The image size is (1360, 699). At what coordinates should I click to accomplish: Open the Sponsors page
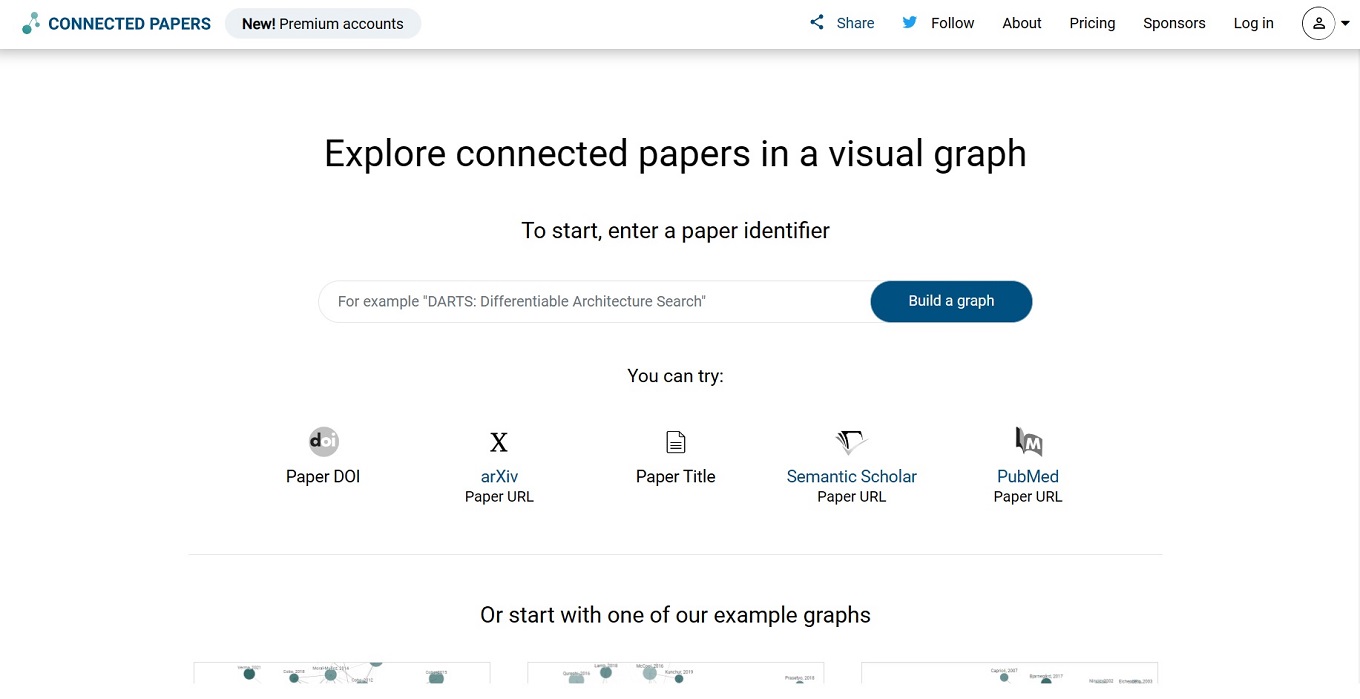pyautogui.click(x=1174, y=23)
